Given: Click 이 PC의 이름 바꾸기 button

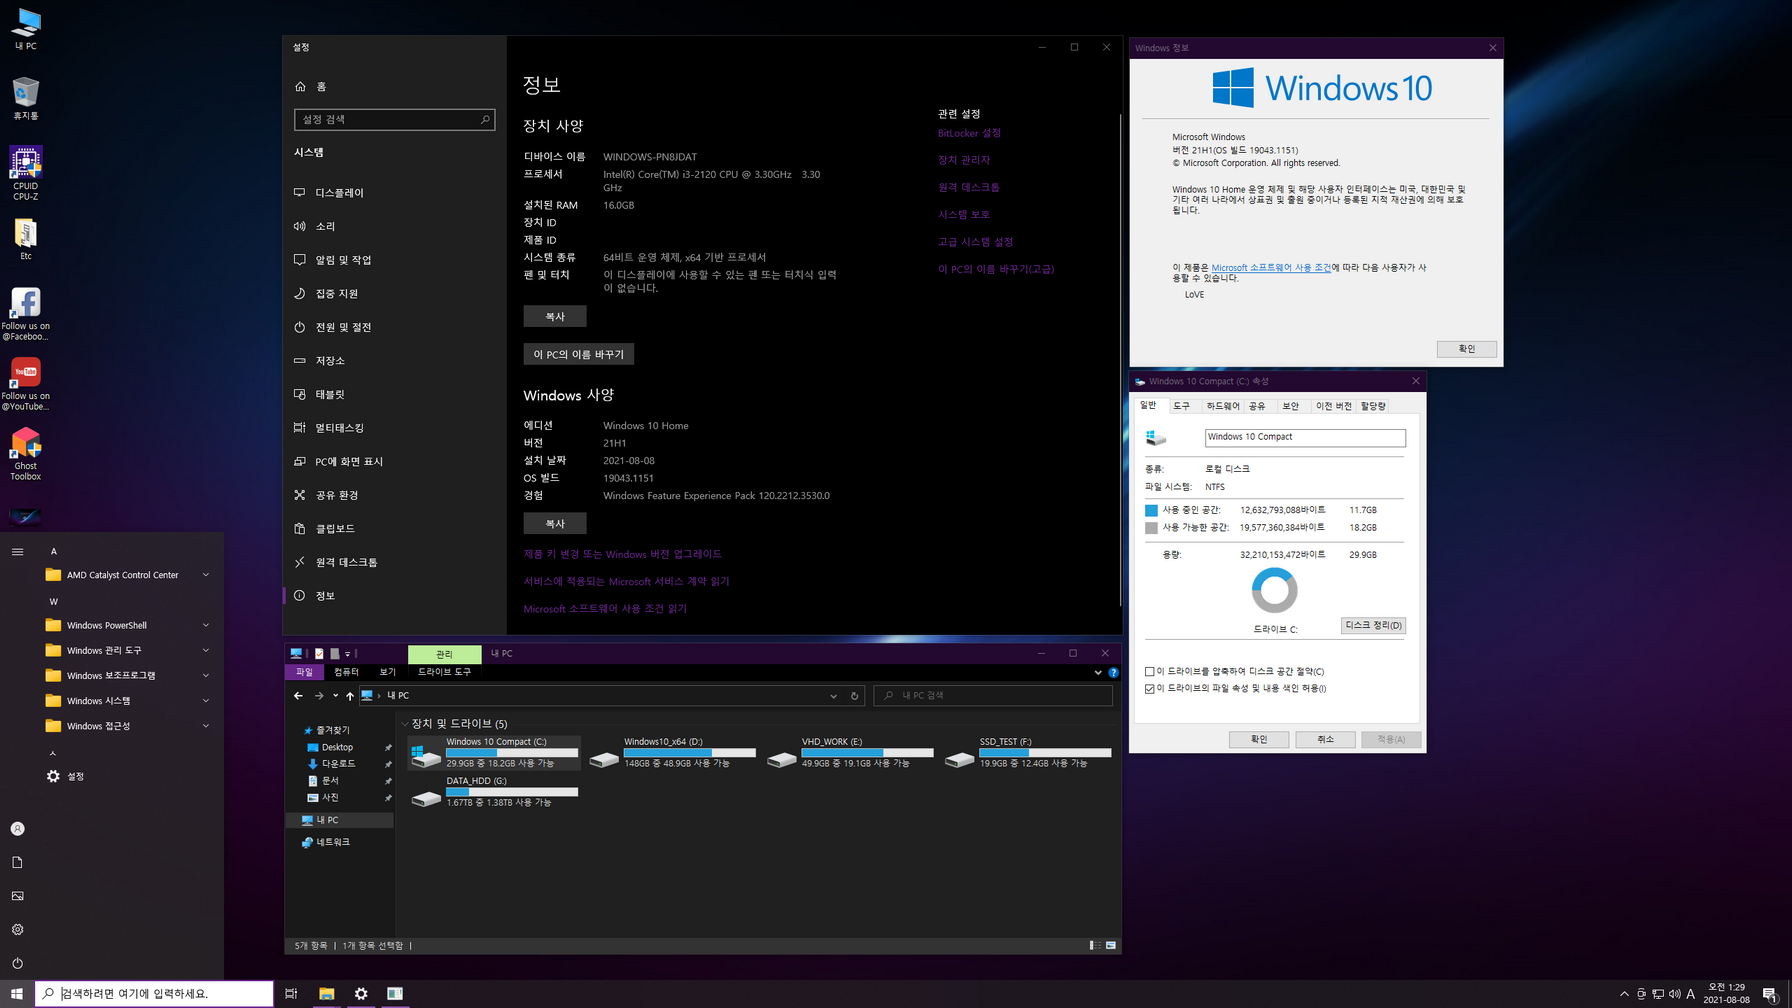Looking at the screenshot, I should pyautogui.click(x=578, y=354).
